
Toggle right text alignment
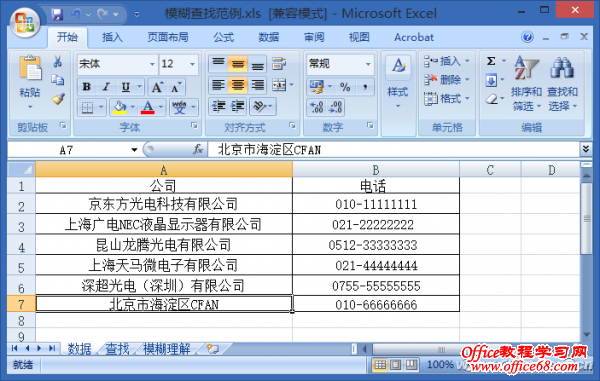[x=257, y=85]
